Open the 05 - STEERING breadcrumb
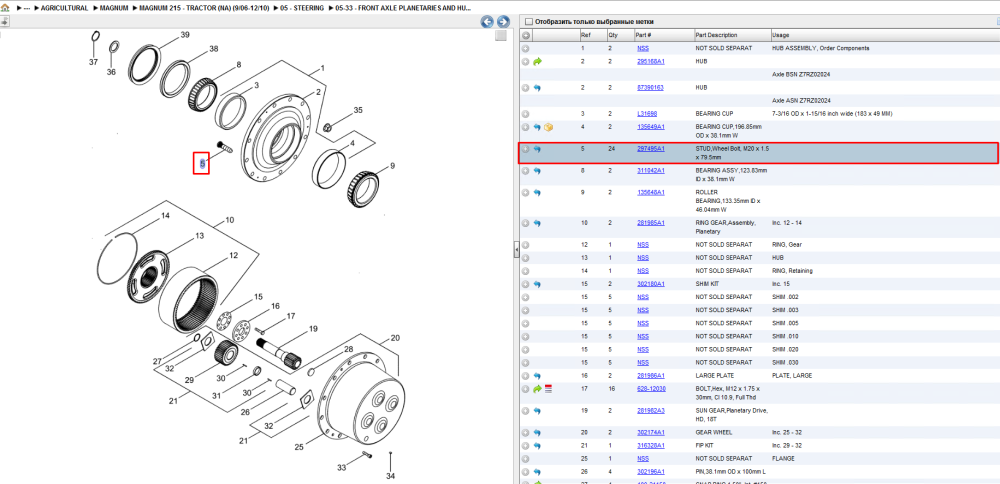1000x484 pixels. [302, 8]
